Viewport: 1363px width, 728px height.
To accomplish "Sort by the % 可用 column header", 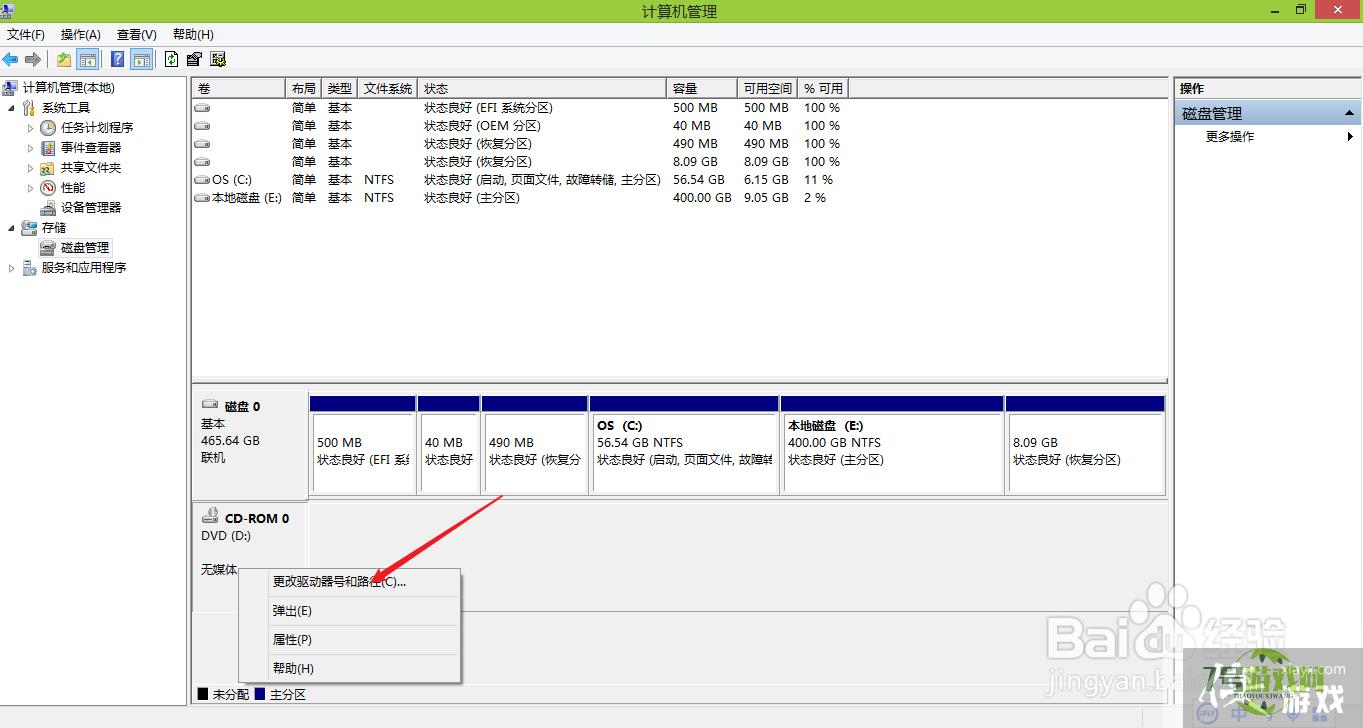I will [x=824, y=88].
